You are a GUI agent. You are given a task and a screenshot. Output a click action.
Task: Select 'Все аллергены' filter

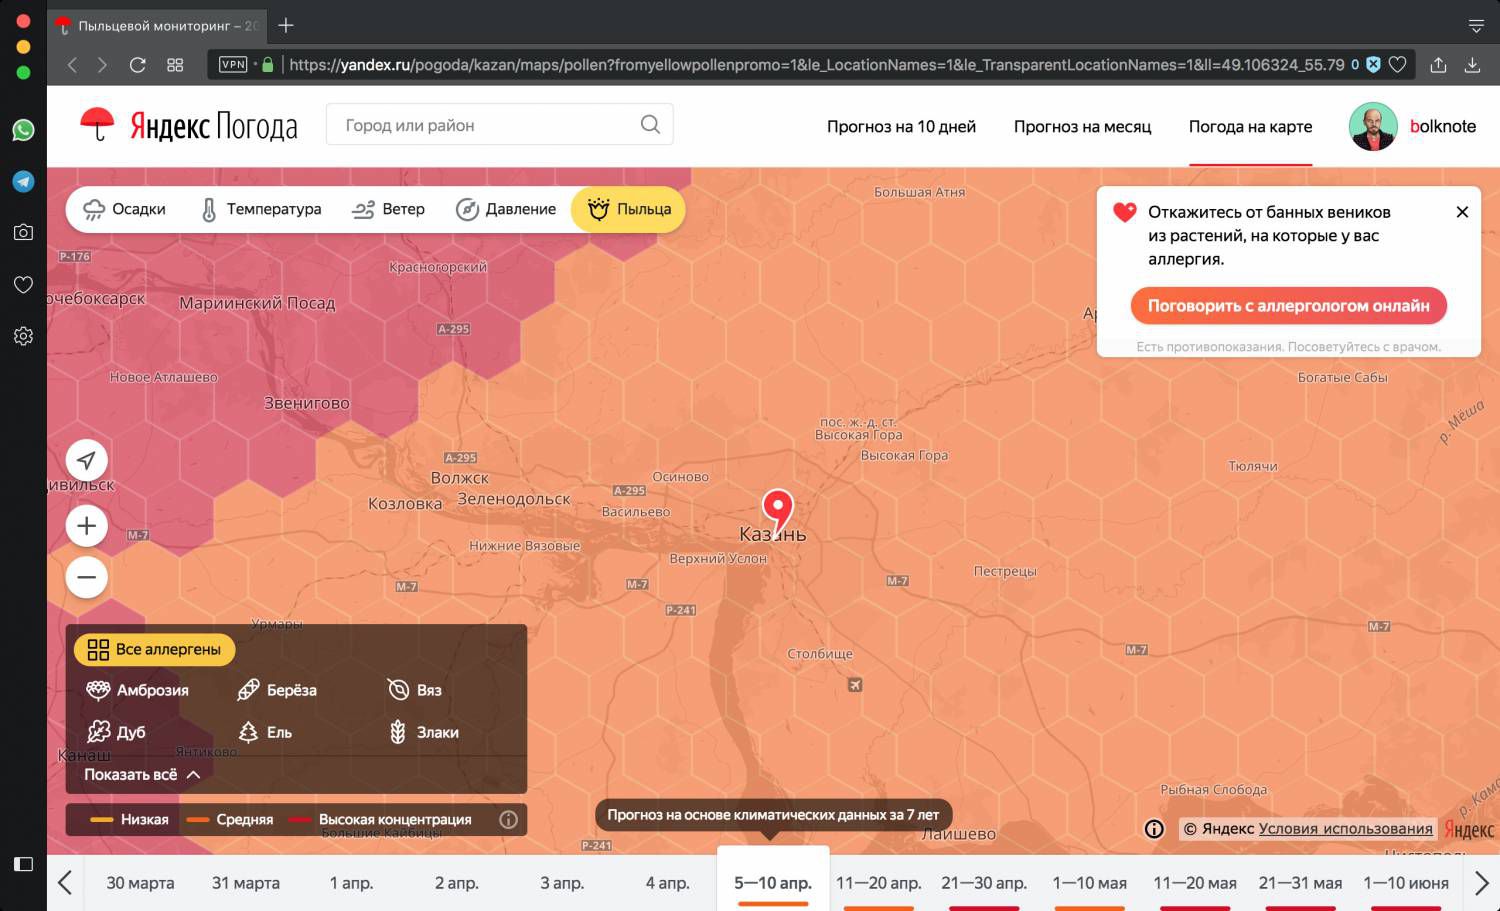pyautogui.click(x=155, y=649)
